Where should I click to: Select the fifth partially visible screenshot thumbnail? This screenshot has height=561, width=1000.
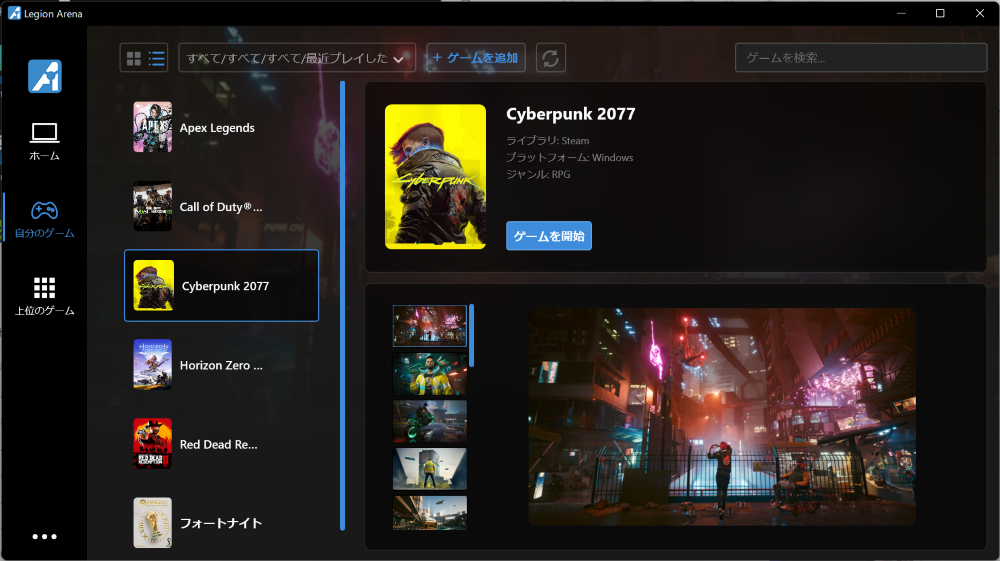[430, 513]
